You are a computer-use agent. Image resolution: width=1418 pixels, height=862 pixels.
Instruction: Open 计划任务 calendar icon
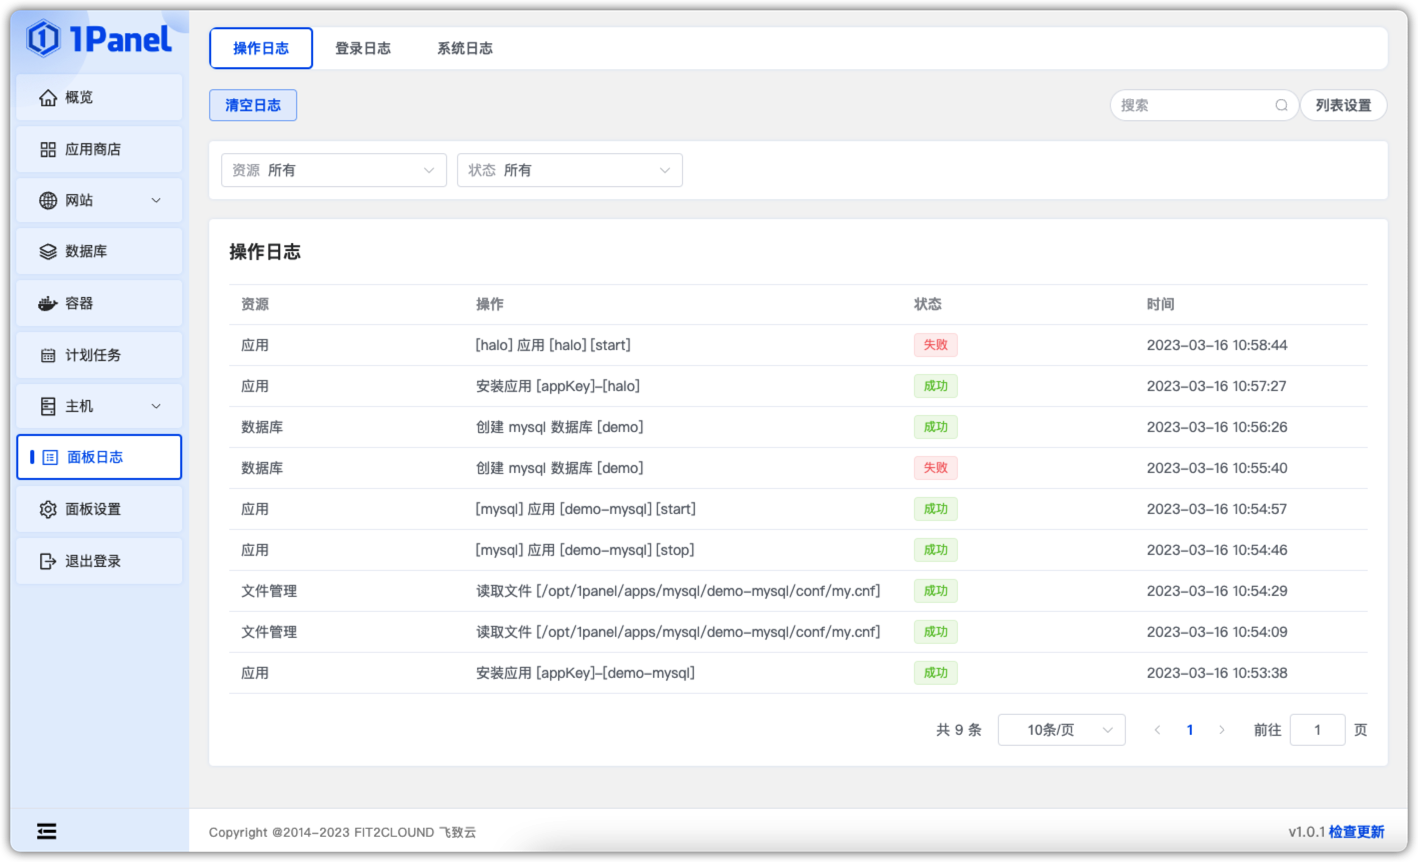pos(48,355)
